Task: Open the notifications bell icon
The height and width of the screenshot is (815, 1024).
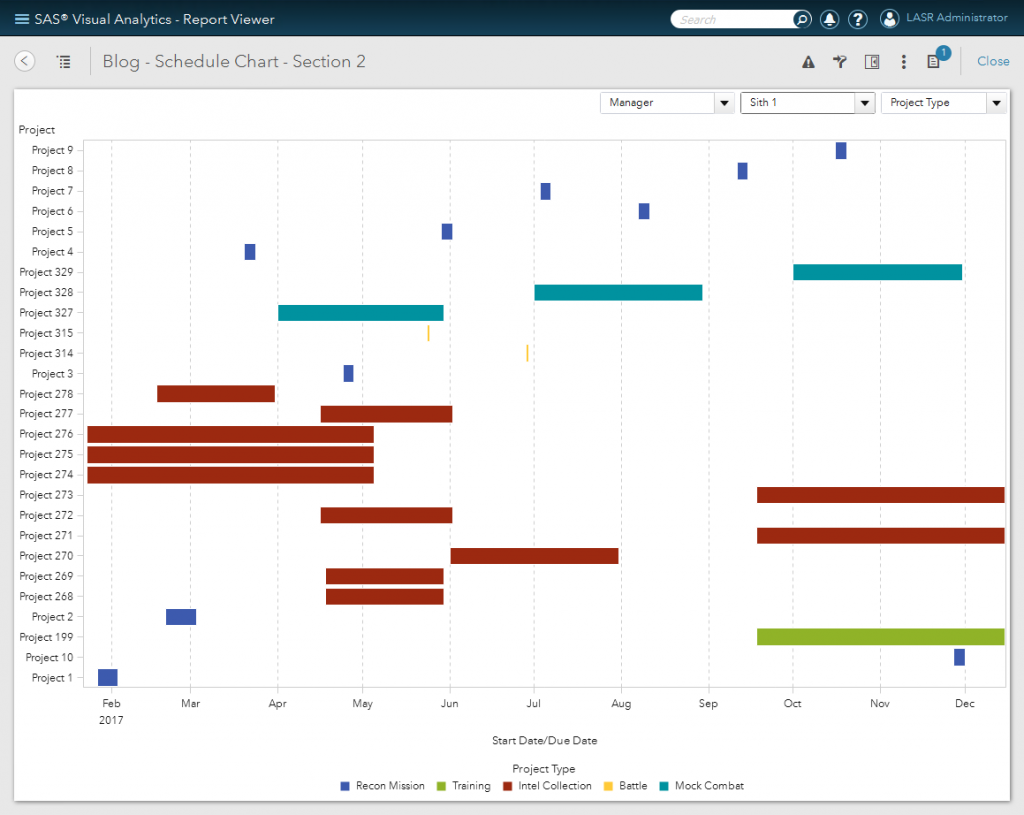Action: pyautogui.click(x=828, y=19)
